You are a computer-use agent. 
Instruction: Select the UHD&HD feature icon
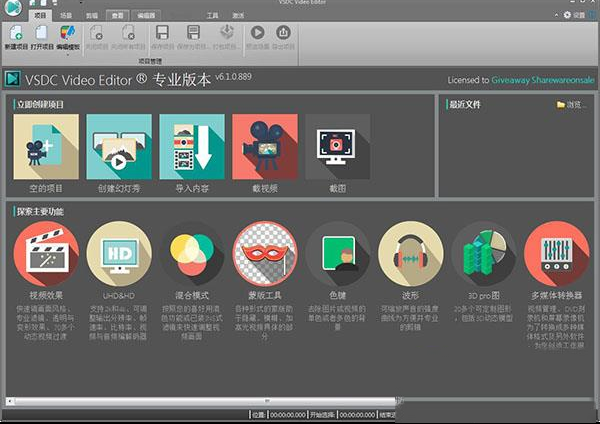tap(119, 254)
